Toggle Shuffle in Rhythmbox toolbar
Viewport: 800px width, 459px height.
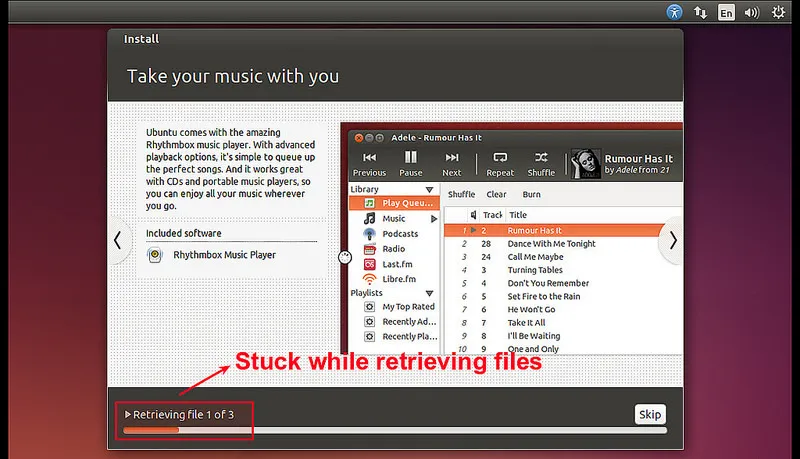pyautogui.click(x=541, y=163)
